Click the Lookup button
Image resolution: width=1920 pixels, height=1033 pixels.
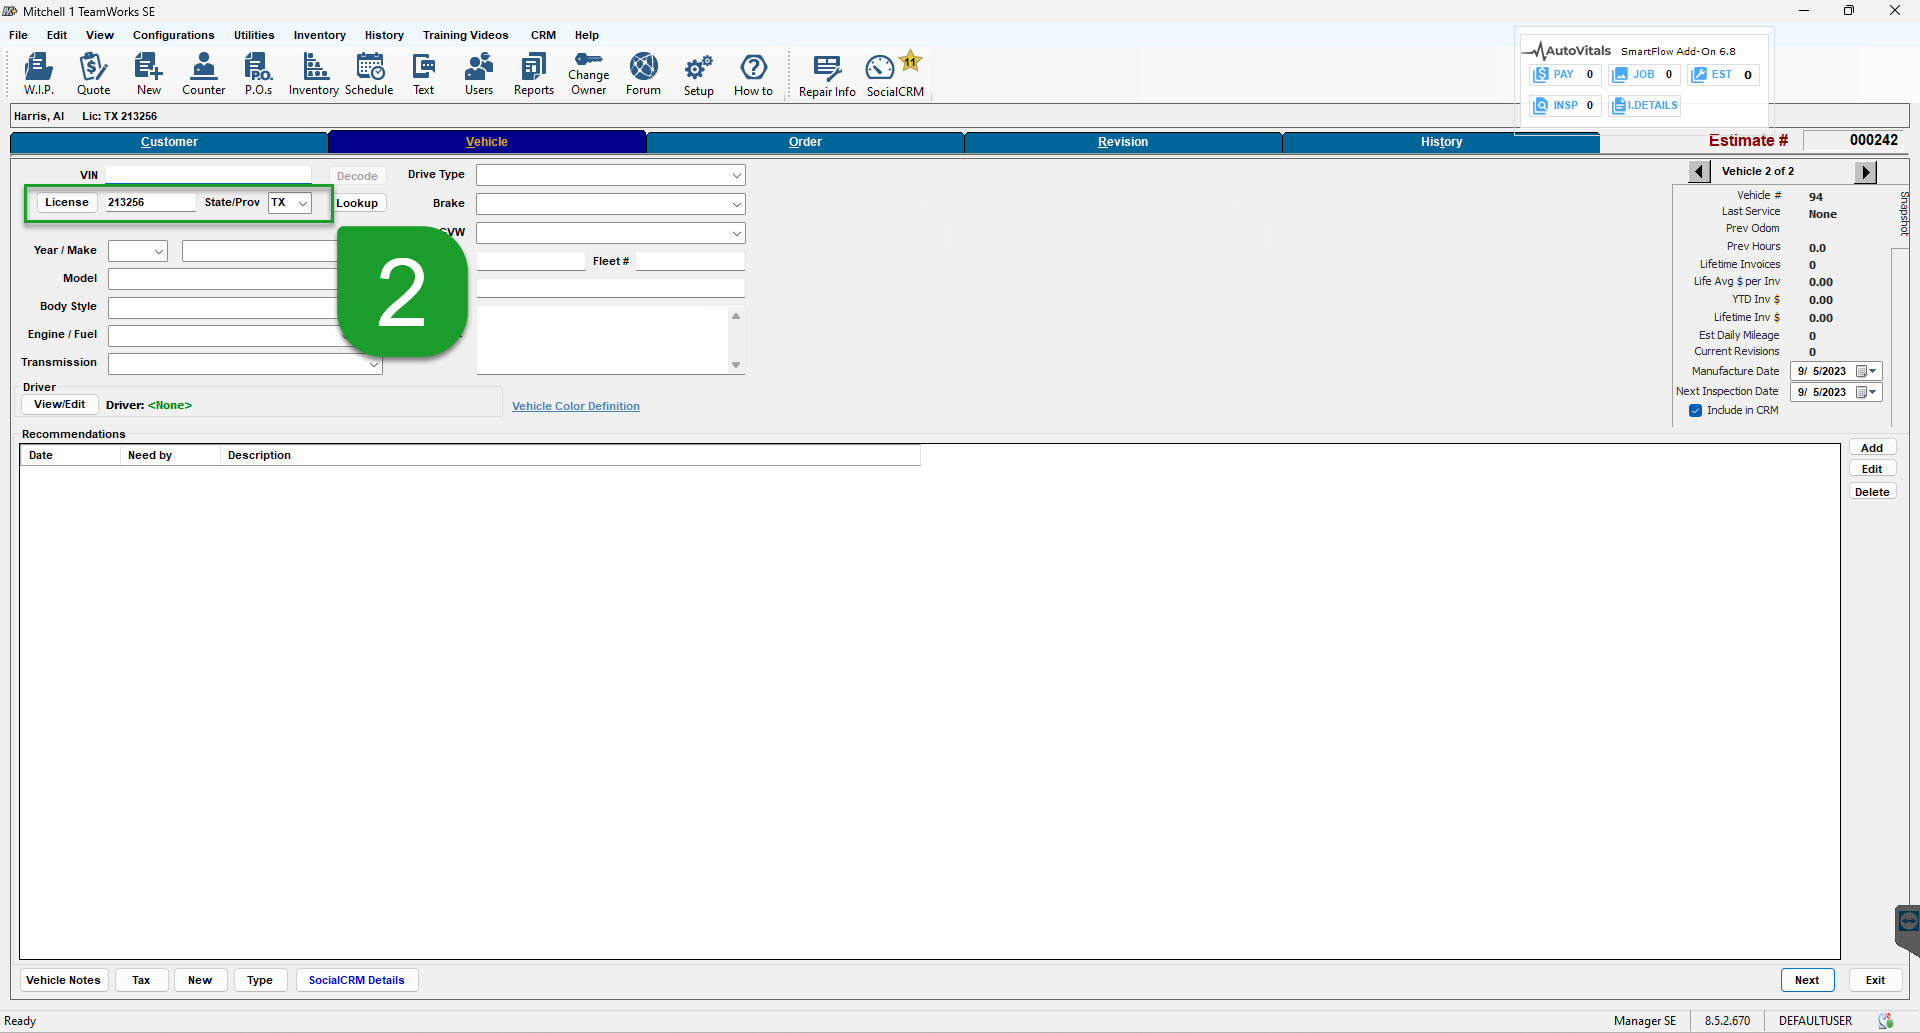point(357,203)
